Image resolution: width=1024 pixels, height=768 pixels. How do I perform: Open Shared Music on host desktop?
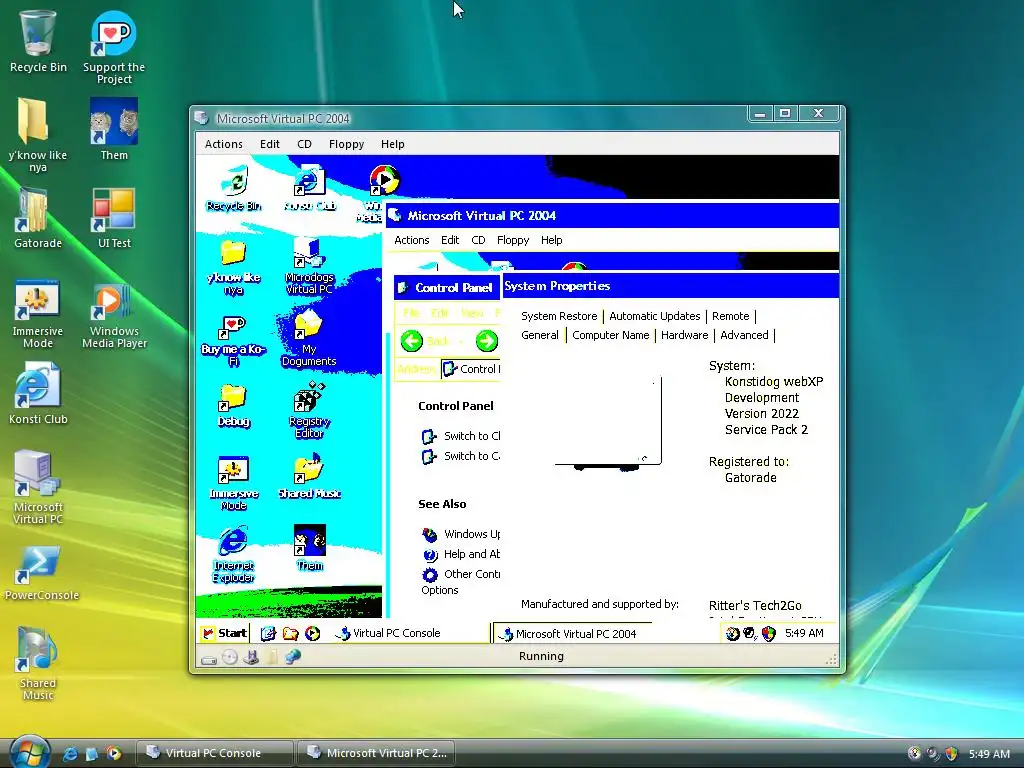pyautogui.click(x=38, y=663)
